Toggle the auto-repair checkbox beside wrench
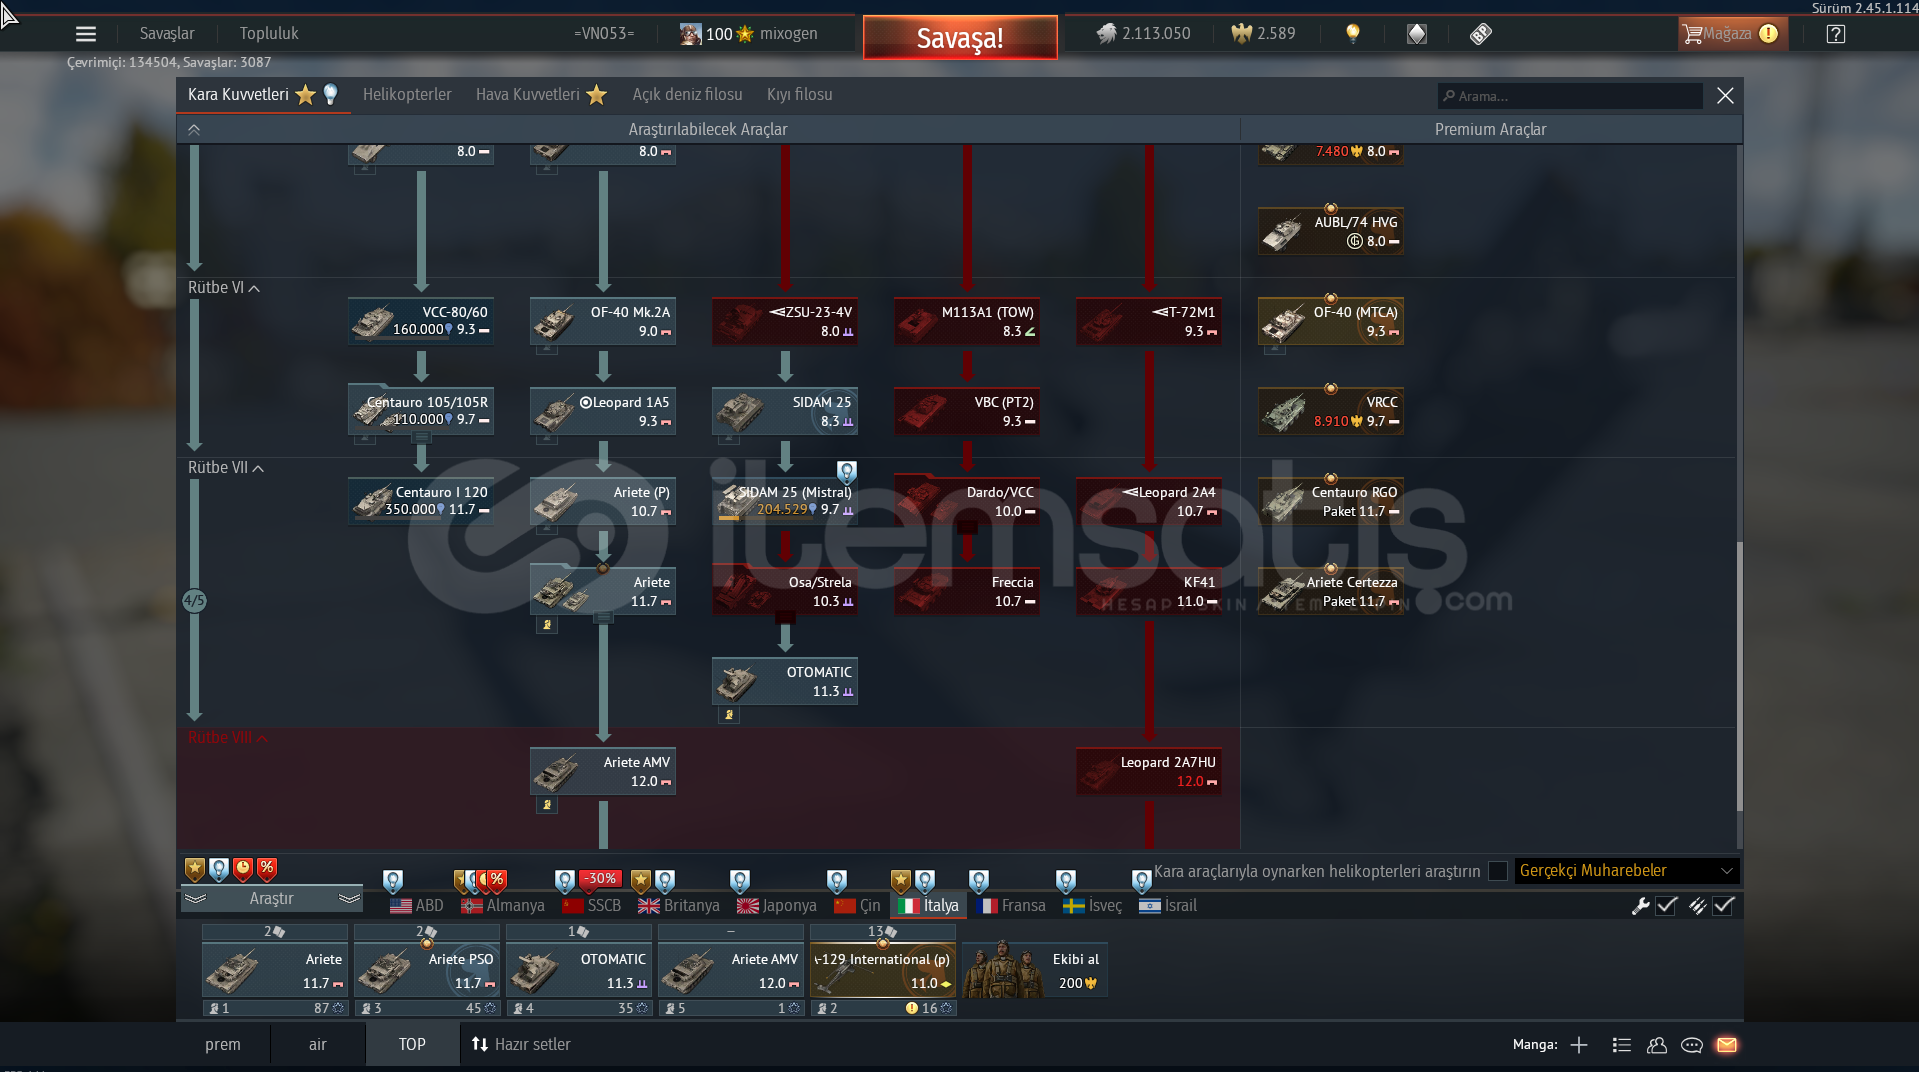The height and width of the screenshot is (1072, 1919). [1667, 906]
